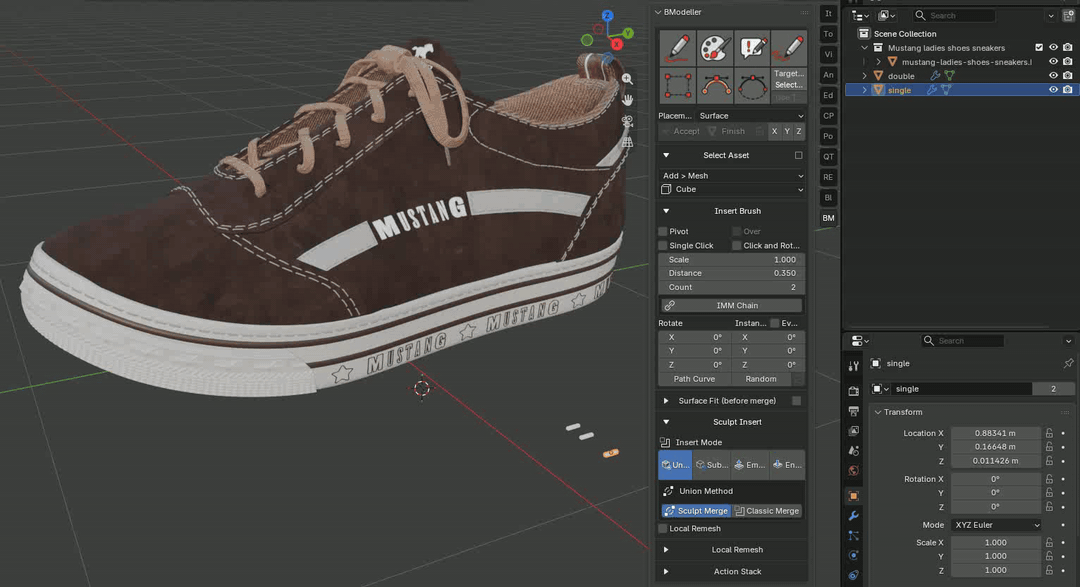This screenshot has height=587, width=1080.
Task: Choose the rectangle selection shape tool
Action: (678, 86)
